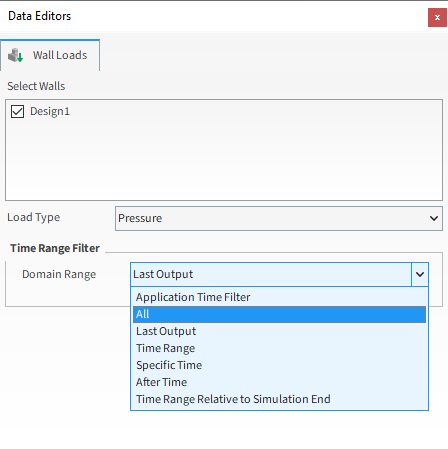Select the Design1 wall label
Viewport: 448px width, 449px height.
pyautogui.click(x=50, y=111)
